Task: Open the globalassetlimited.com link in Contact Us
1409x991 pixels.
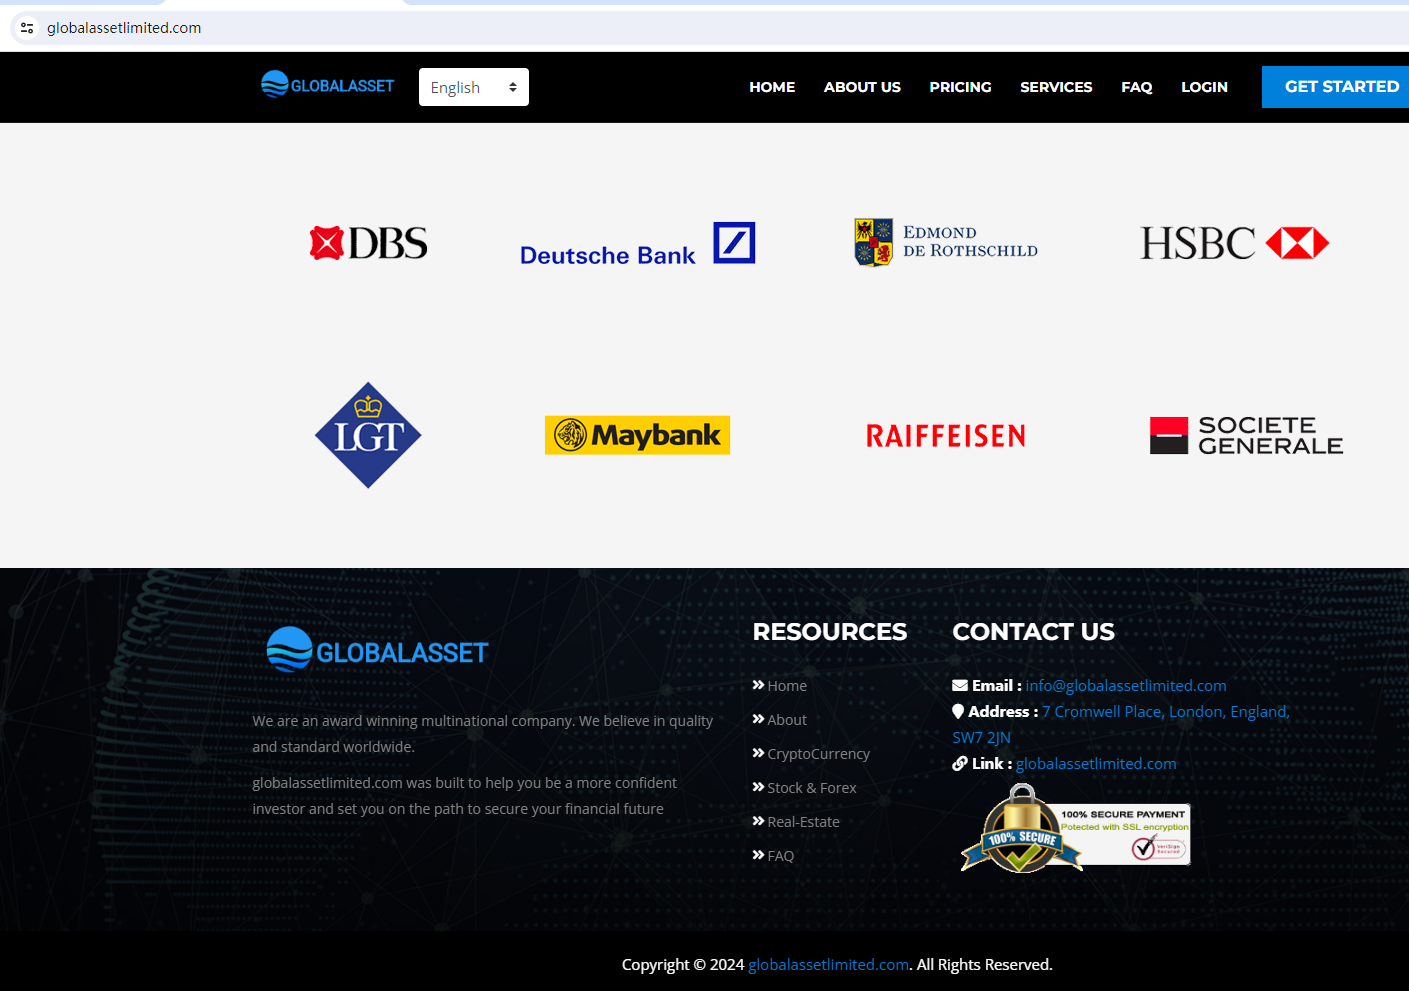Action: coord(1096,764)
